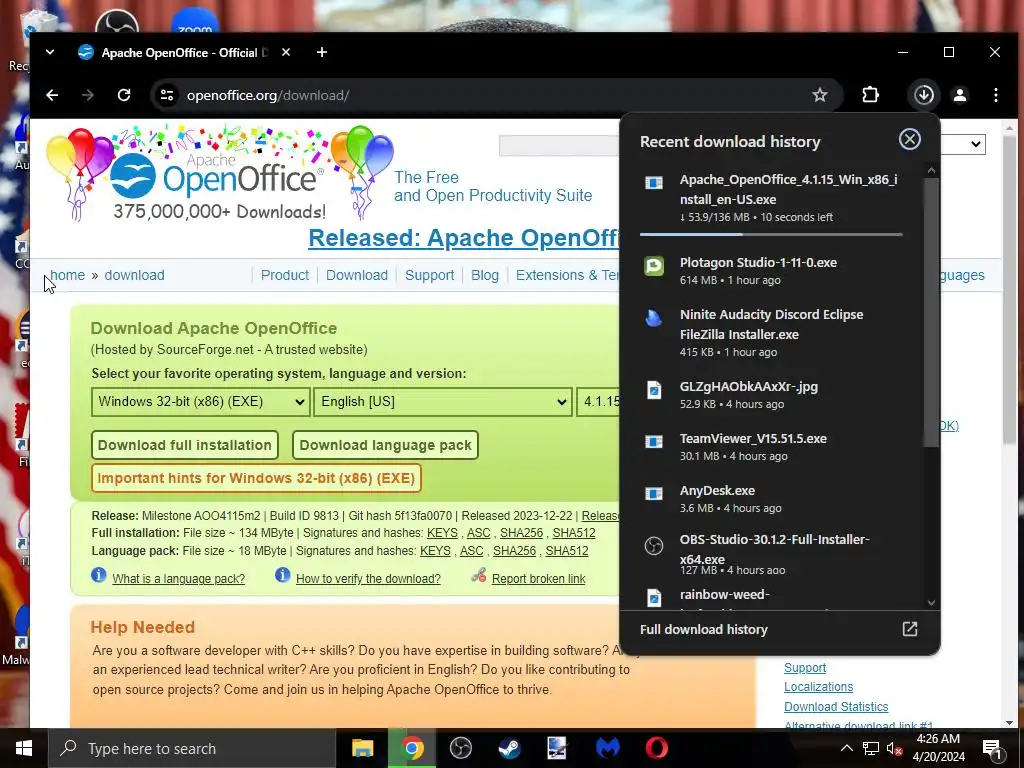This screenshot has height=768, width=1024.
Task: Open the Windows Start menu
Action: click(x=24, y=748)
